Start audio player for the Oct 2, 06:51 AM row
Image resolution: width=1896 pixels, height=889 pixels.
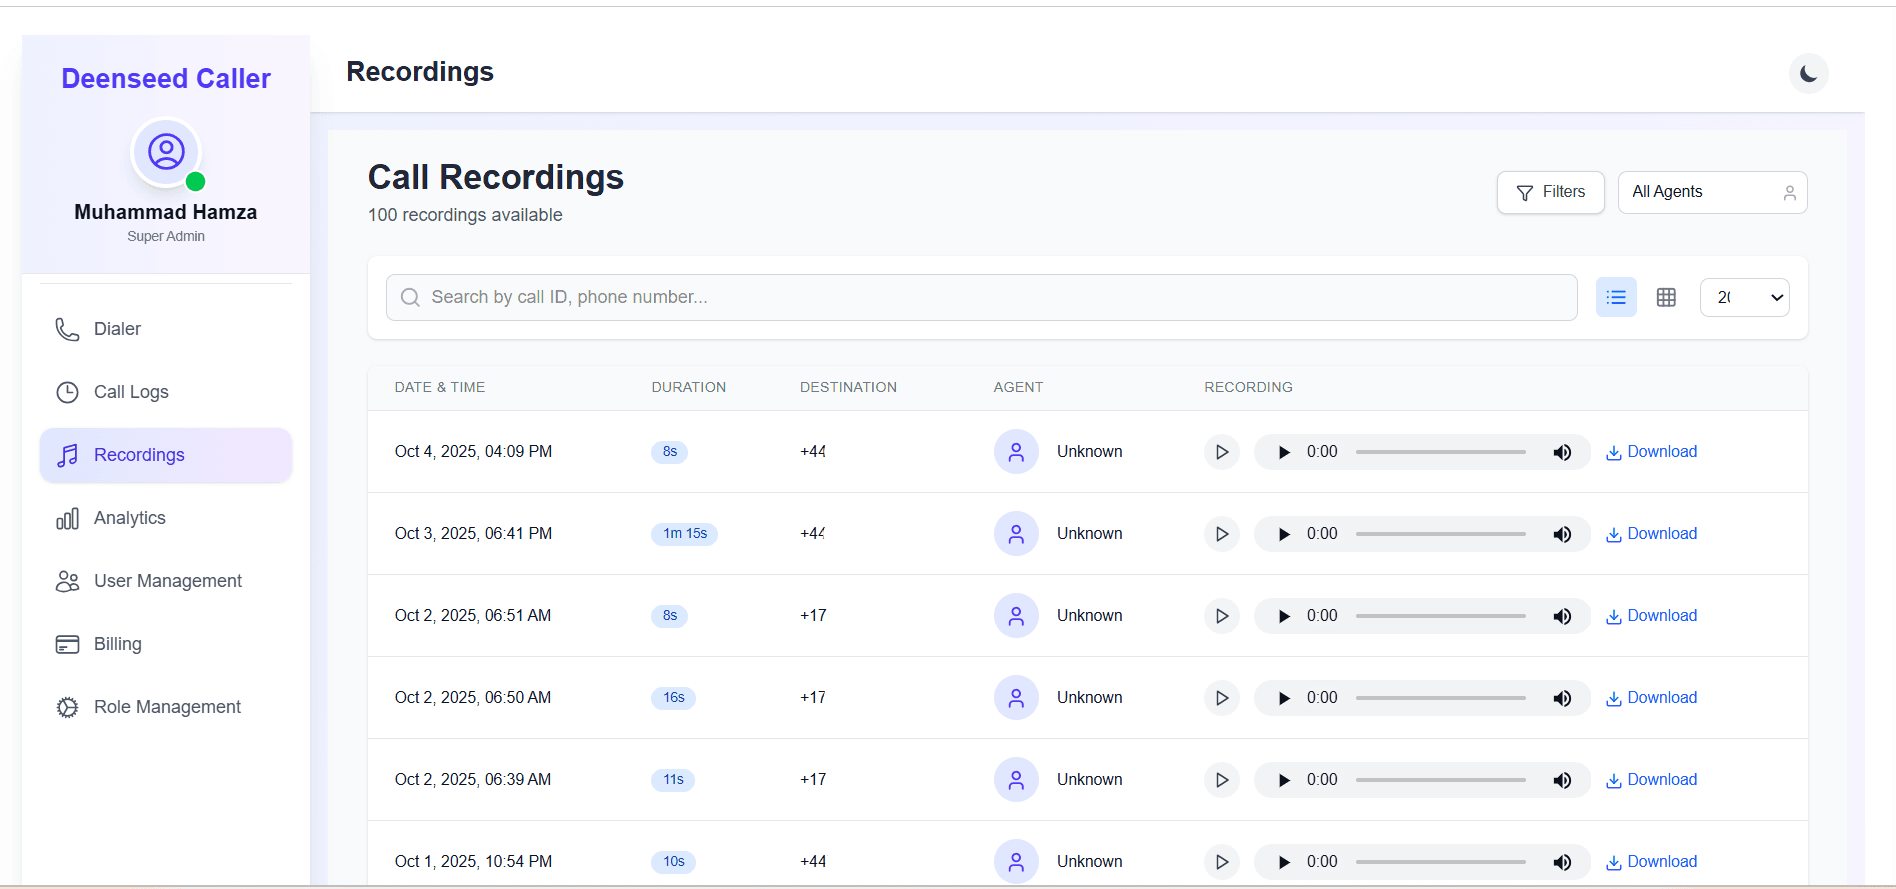point(1284,616)
